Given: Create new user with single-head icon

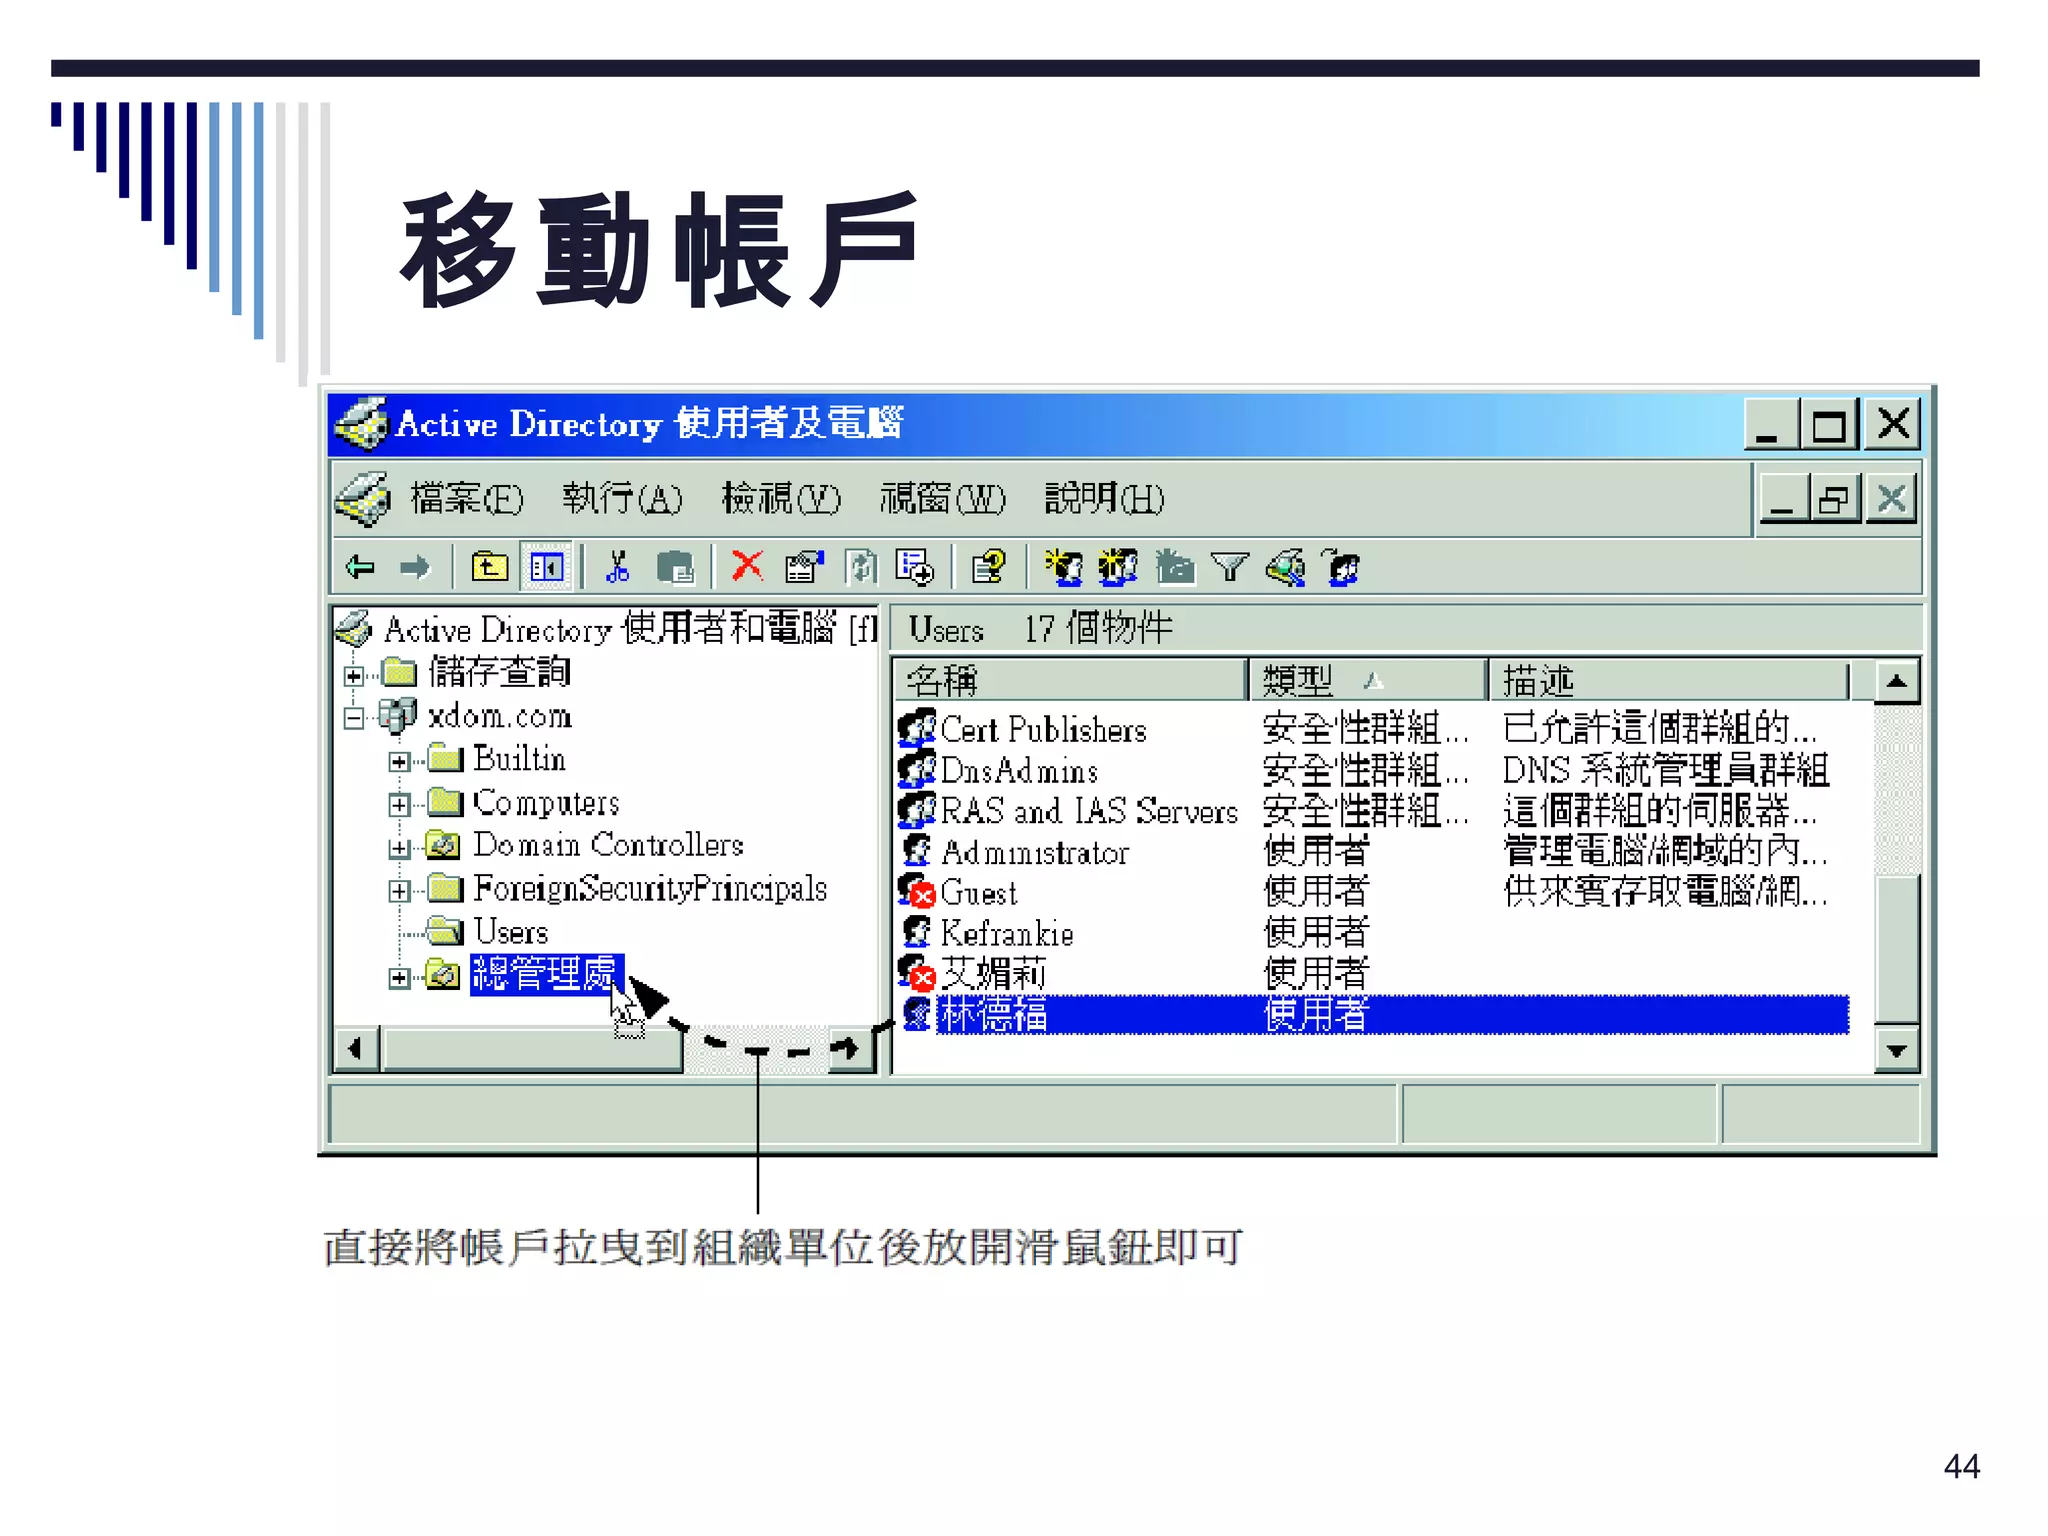Looking at the screenshot, I should click(1064, 567).
